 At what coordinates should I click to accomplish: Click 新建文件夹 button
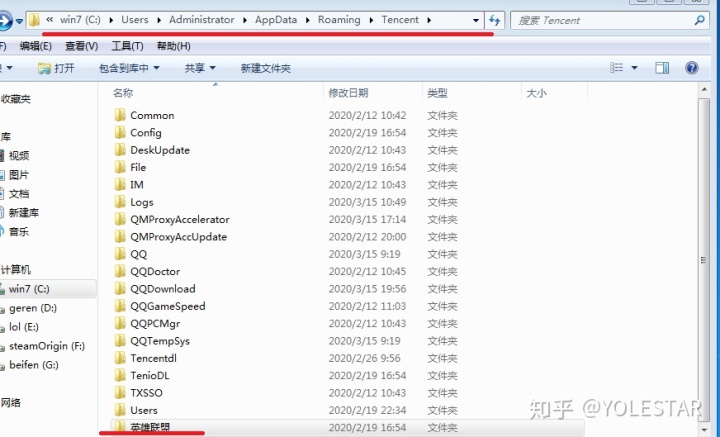265,68
